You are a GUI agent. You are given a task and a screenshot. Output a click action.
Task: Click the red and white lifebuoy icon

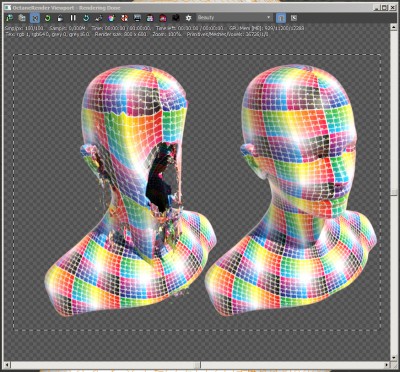(x=124, y=18)
